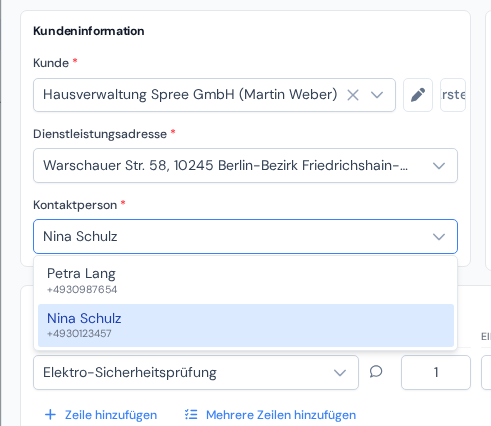Open the Kunde dropdown chevron

point(377,95)
